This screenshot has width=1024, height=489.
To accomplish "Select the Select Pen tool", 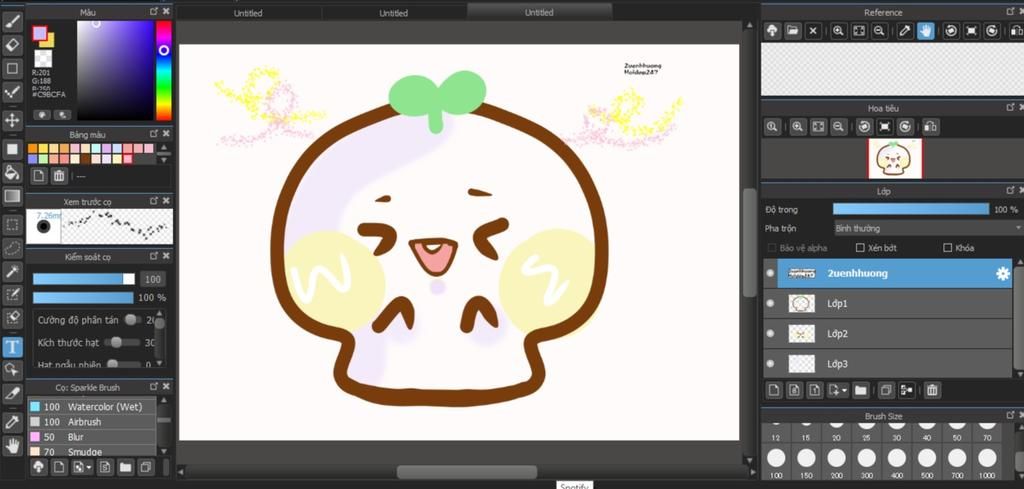I will tap(12, 294).
